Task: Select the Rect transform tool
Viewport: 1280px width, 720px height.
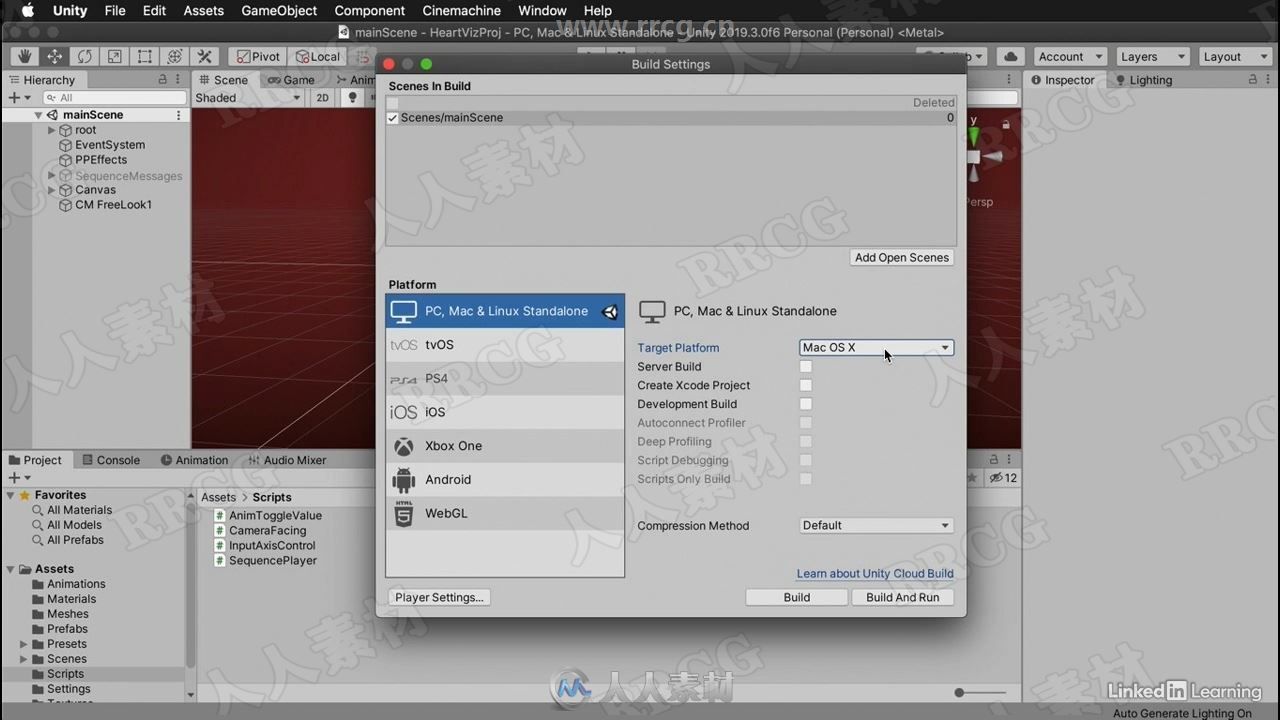Action: [144, 57]
